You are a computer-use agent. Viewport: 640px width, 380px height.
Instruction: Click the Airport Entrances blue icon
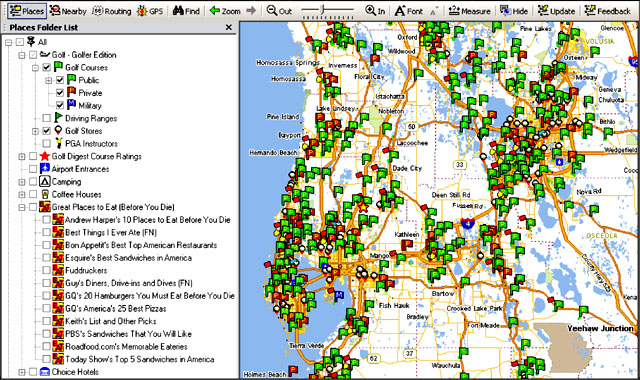point(45,169)
